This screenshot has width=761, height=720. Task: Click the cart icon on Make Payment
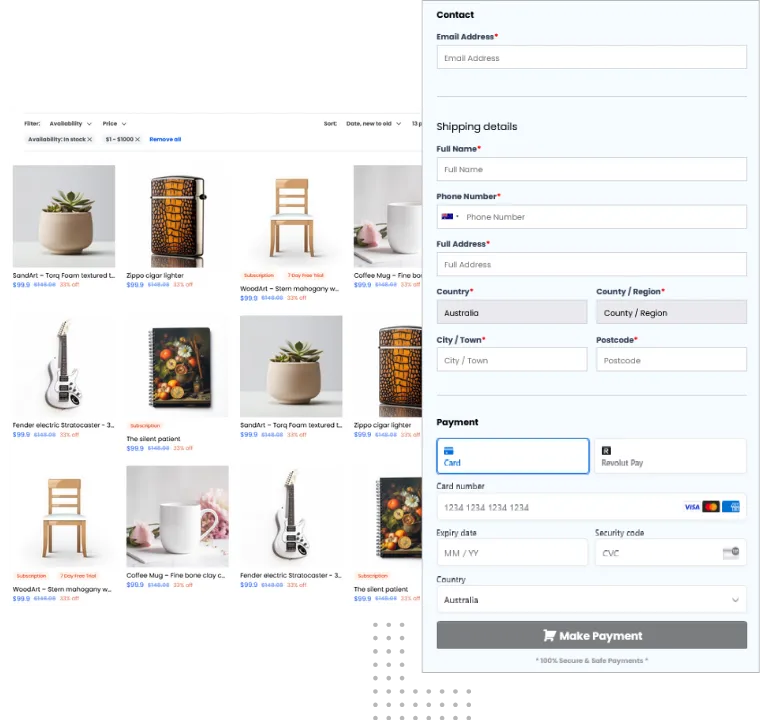pyautogui.click(x=549, y=635)
